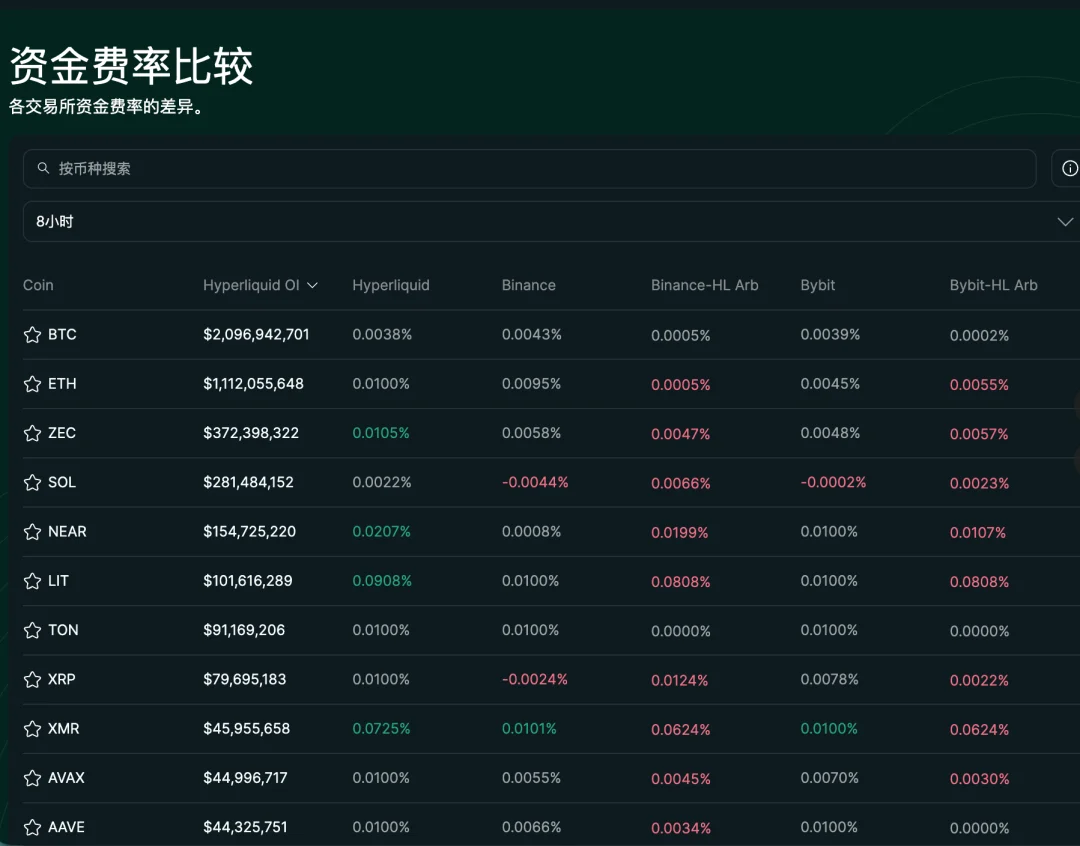Click the Binance column header
The width and height of the screenshot is (1080, 846).
coord(528,285)
